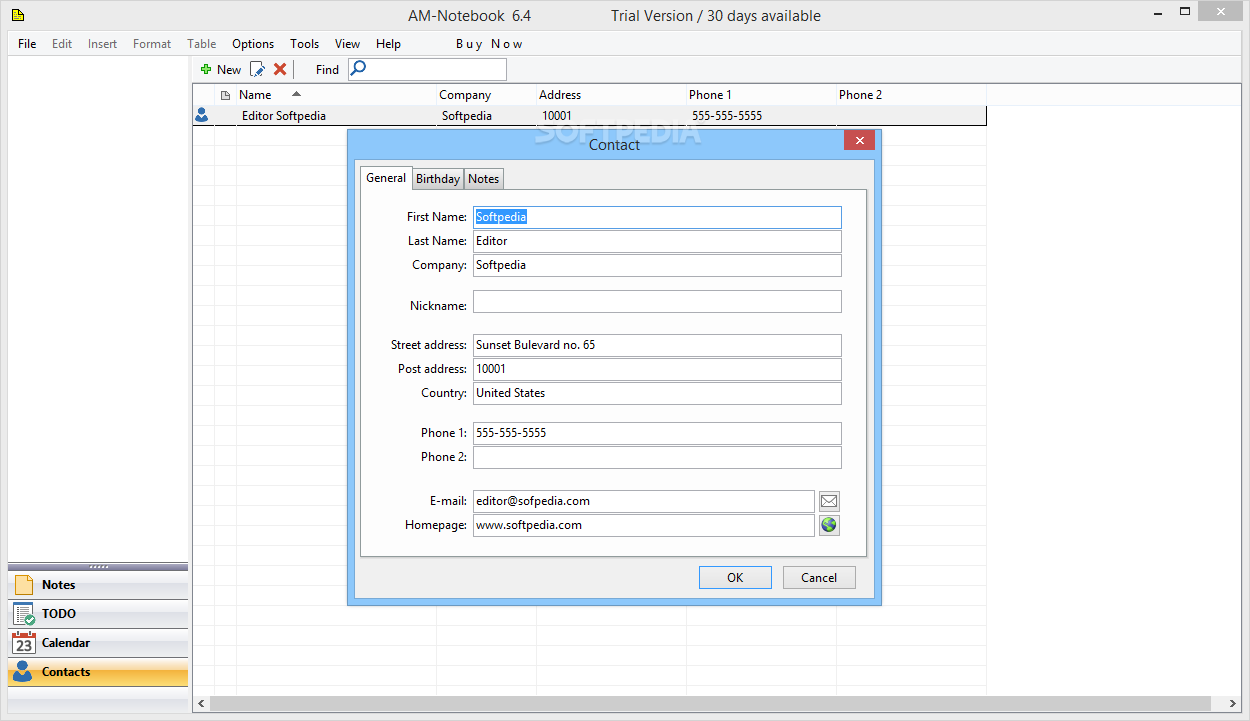
Task: Click the Country field
Action: pos(657,393)
